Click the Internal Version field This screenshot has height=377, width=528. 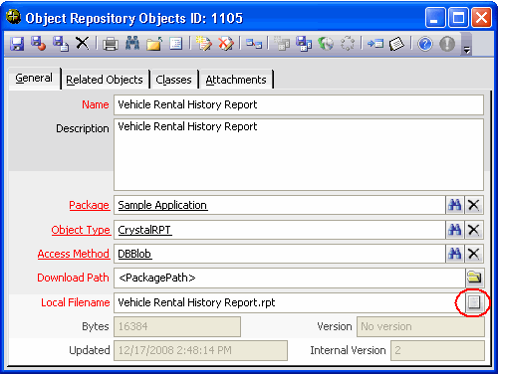(x=437, y=350)
